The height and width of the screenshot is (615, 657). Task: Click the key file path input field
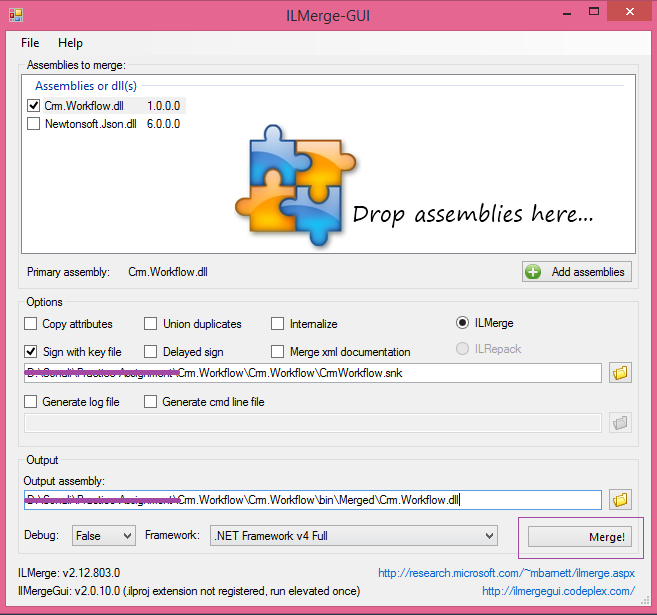pyautogui.click(x=313, y=373)
